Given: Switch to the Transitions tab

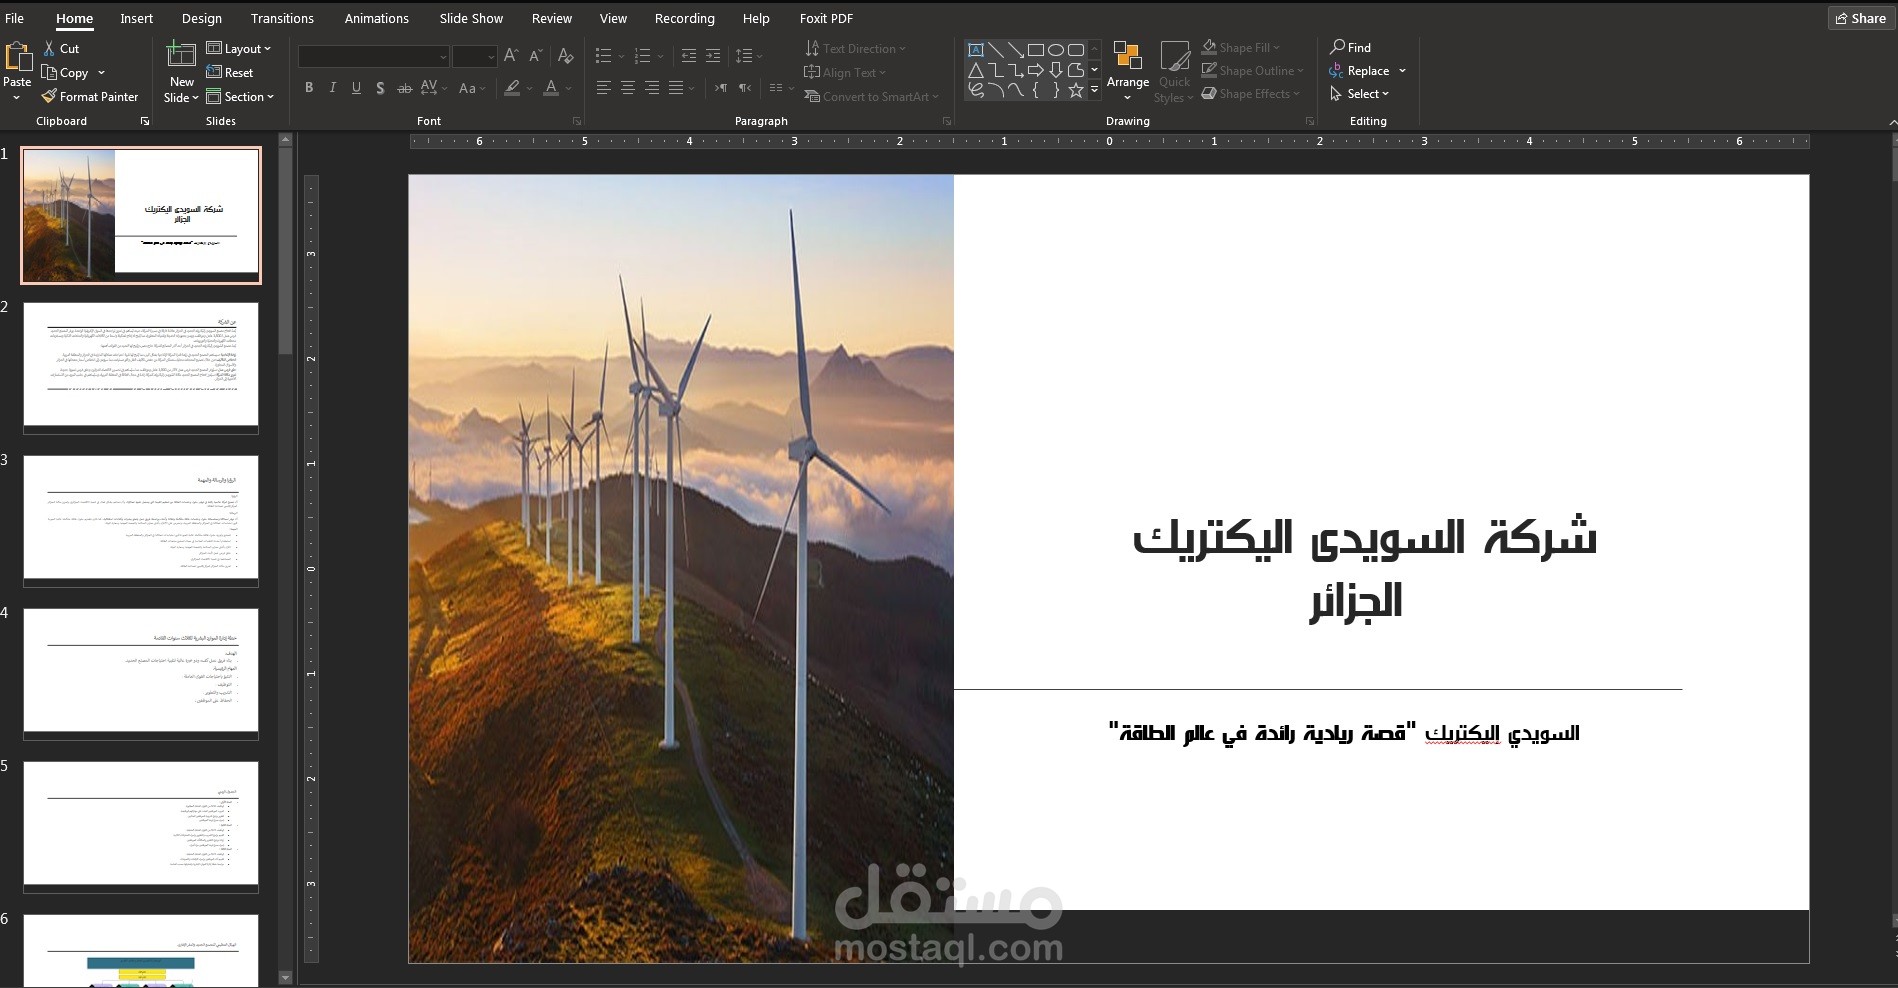Looking at the screenshot, I should click(282, 18).
